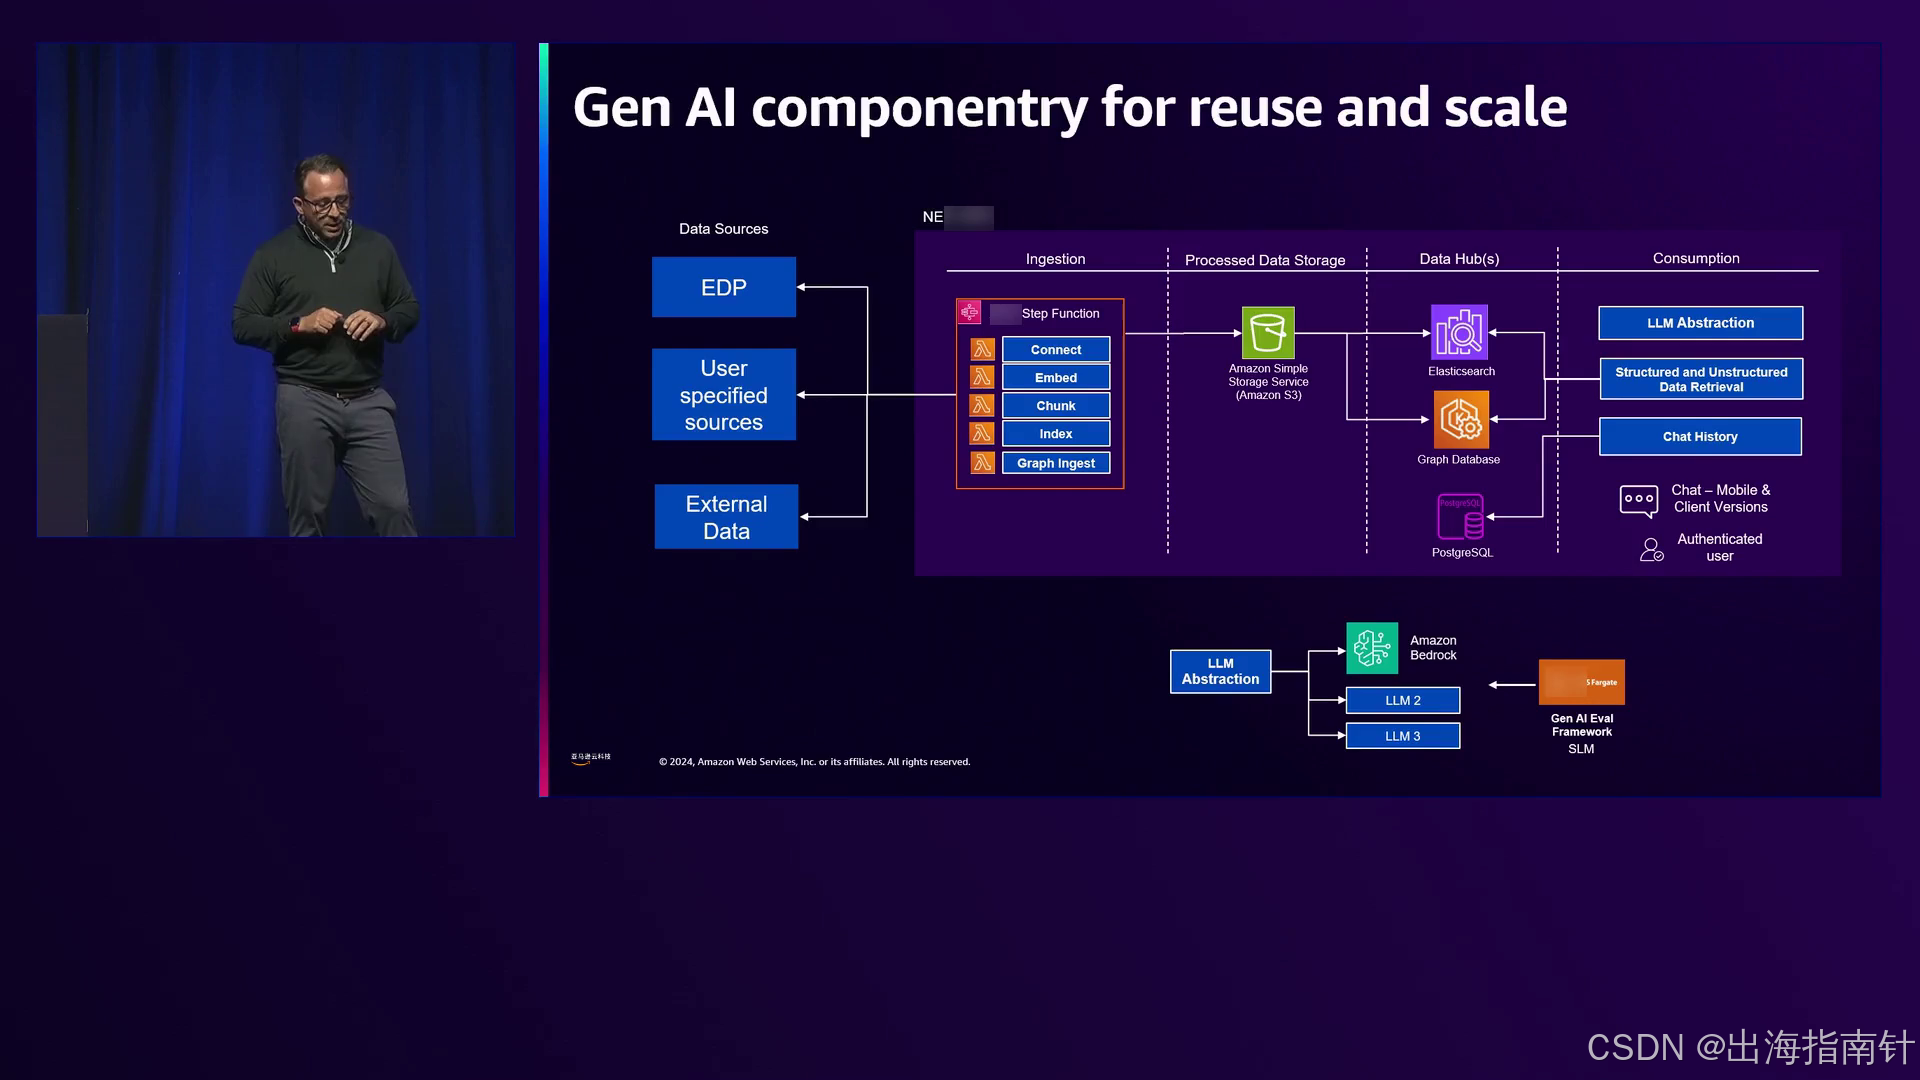Click the Graph Ingest step
The width and height of the screenshot is (1920, 1080).
click(x=1055, y=463)
